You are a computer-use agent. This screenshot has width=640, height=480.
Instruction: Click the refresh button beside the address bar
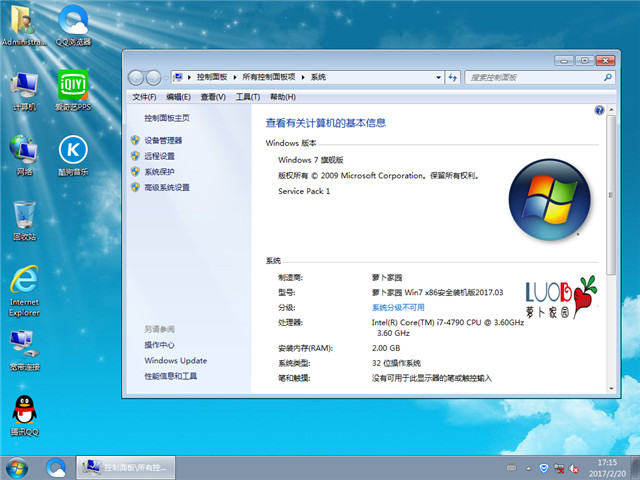click(x=453, y=77)
